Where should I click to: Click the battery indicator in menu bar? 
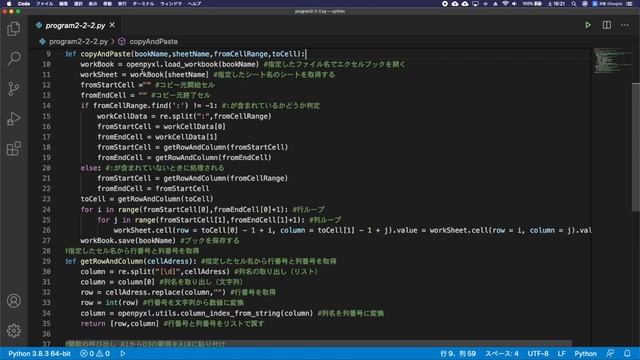coord(533,4)
